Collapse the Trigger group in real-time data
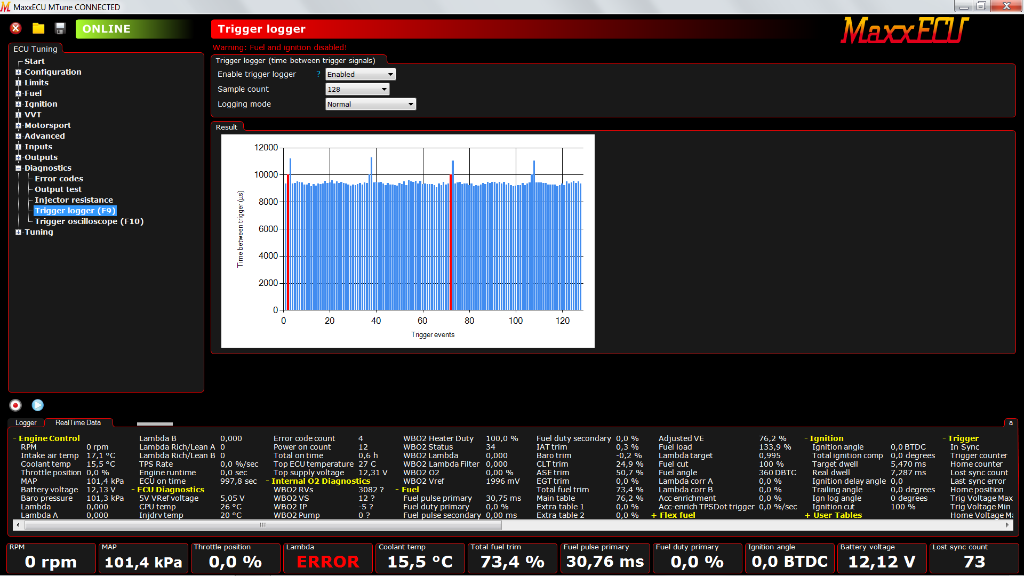The width and height of the screenshot is (1024, 576). click(944, 439)
